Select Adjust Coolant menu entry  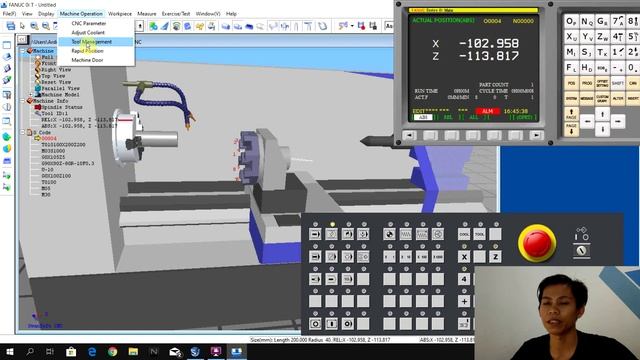(x=88, y=32)
